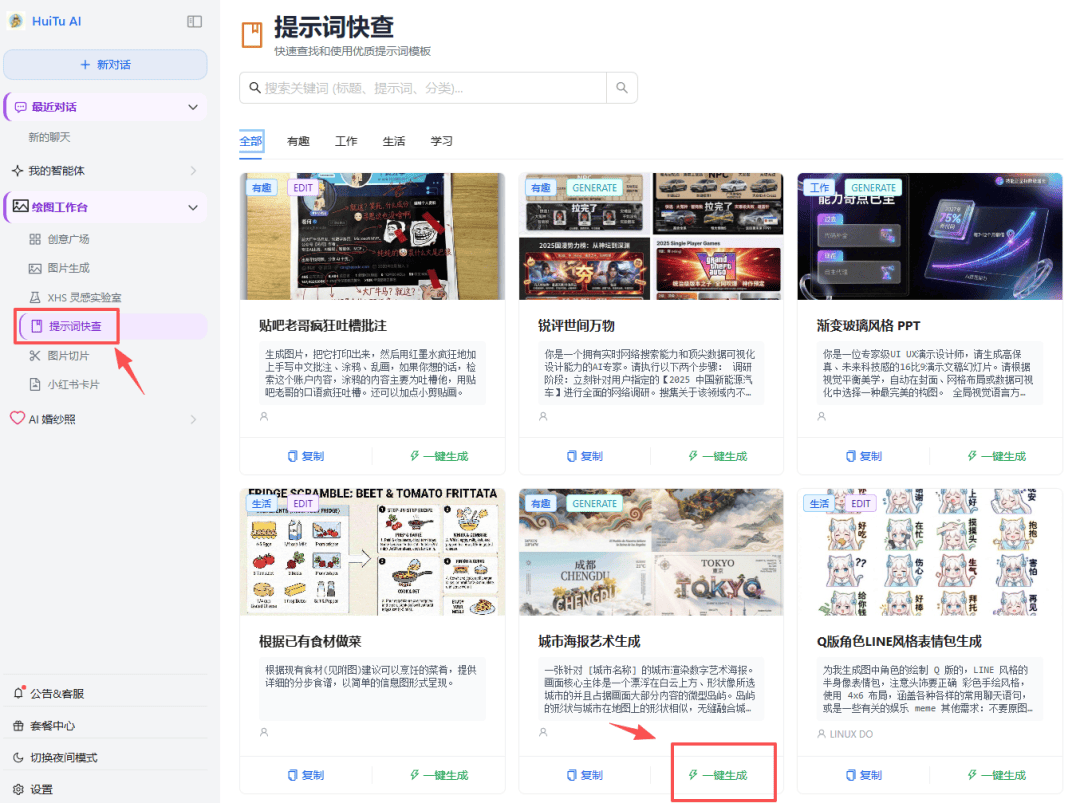The image size is (1080, 803).
Task: Open 创意广场 in the sidebar
Action: point(68,239)
